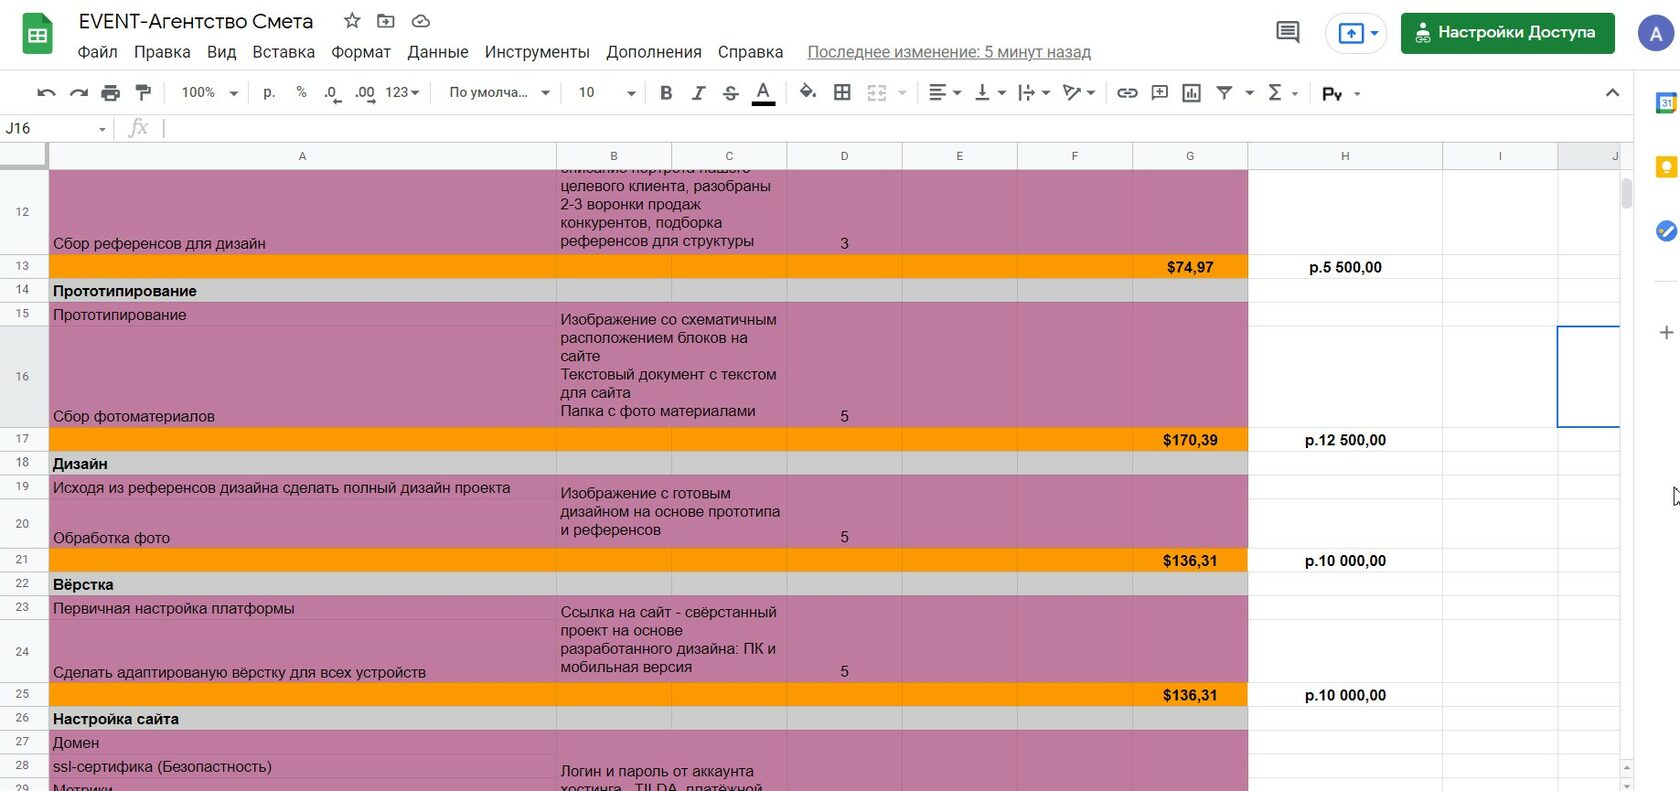The image size is (1680, 791).
Task: Open the zoom 100% dropdown
Action: pos(209,93)
